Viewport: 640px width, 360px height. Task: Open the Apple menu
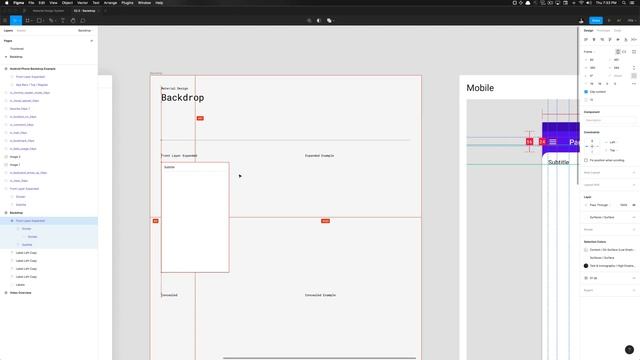7,3
